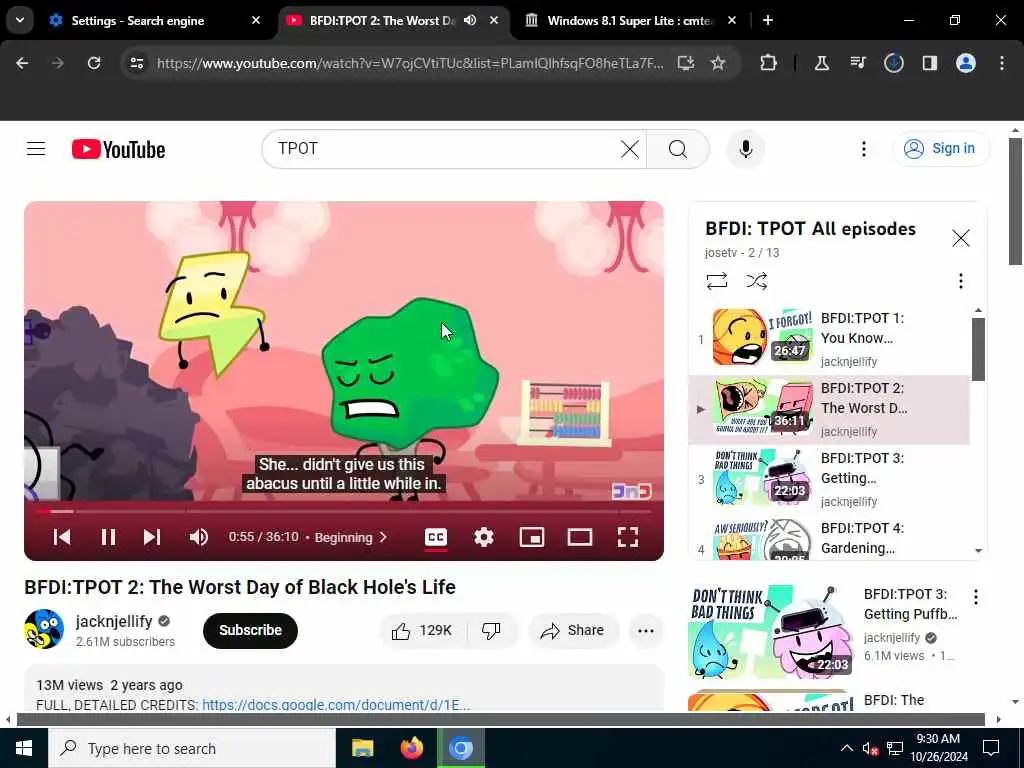
Task: Switch to Windows 8.1 Super Lite tab
Action: (630, 20)
